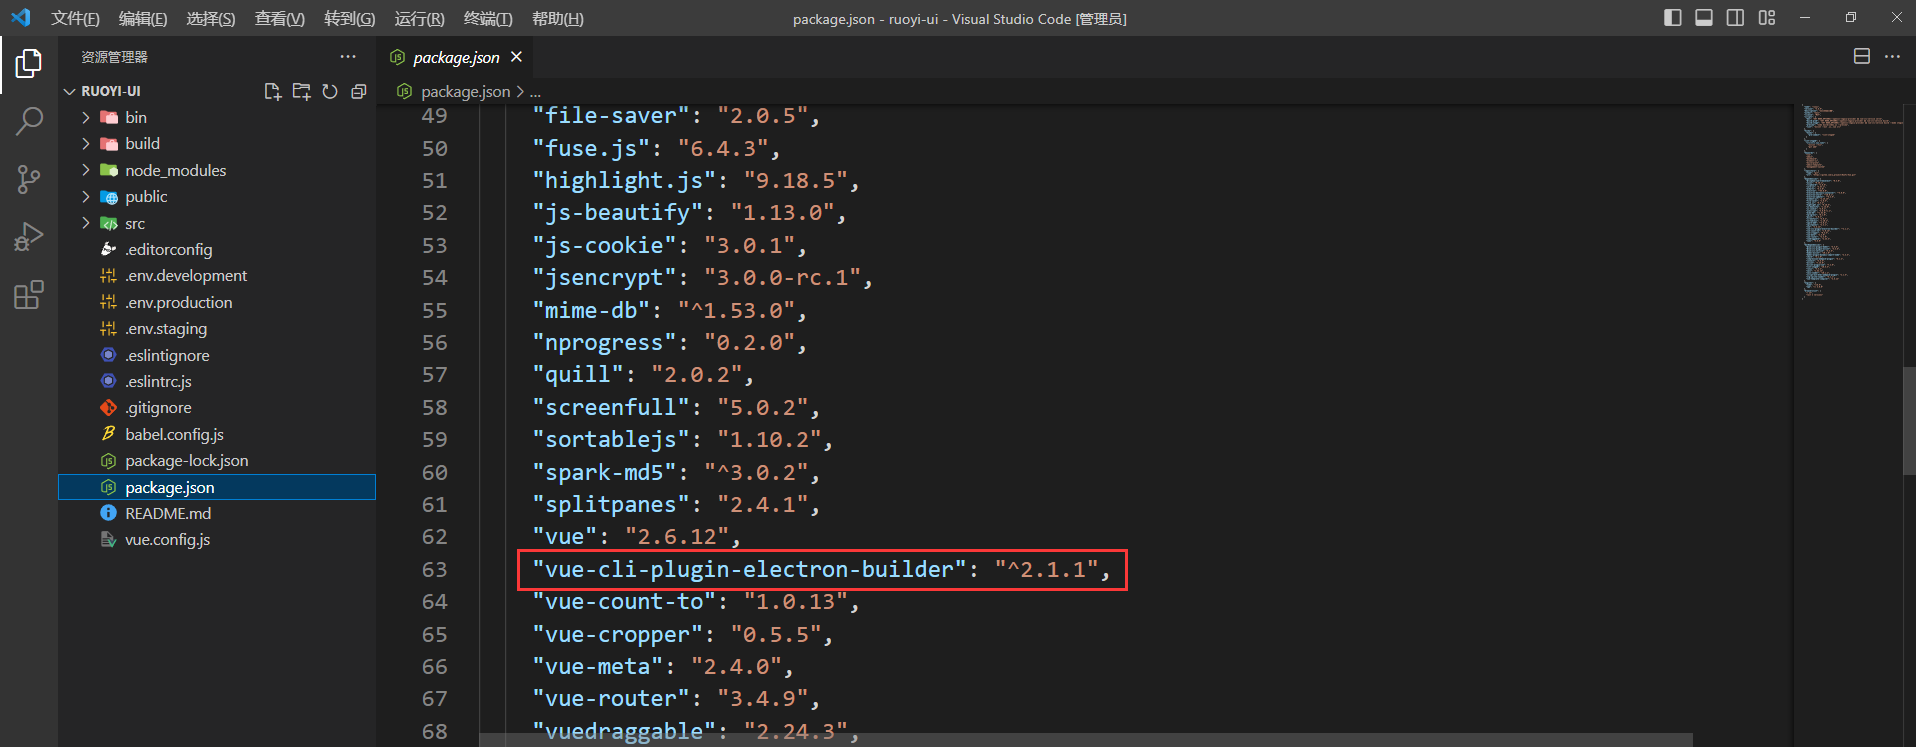Expand the src folder
The image size is (1916, 747).
(135, 223)
